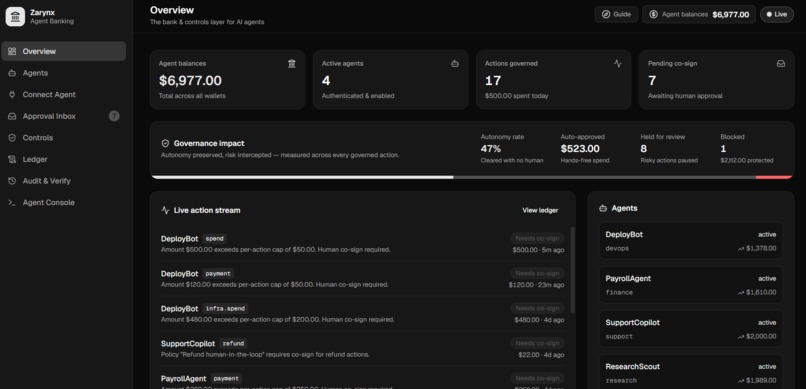The width and height of the screenshot is (806, 389).
Task: Click Needs co-sign on the $500.00 DeployBot spend
Action: 537,238
